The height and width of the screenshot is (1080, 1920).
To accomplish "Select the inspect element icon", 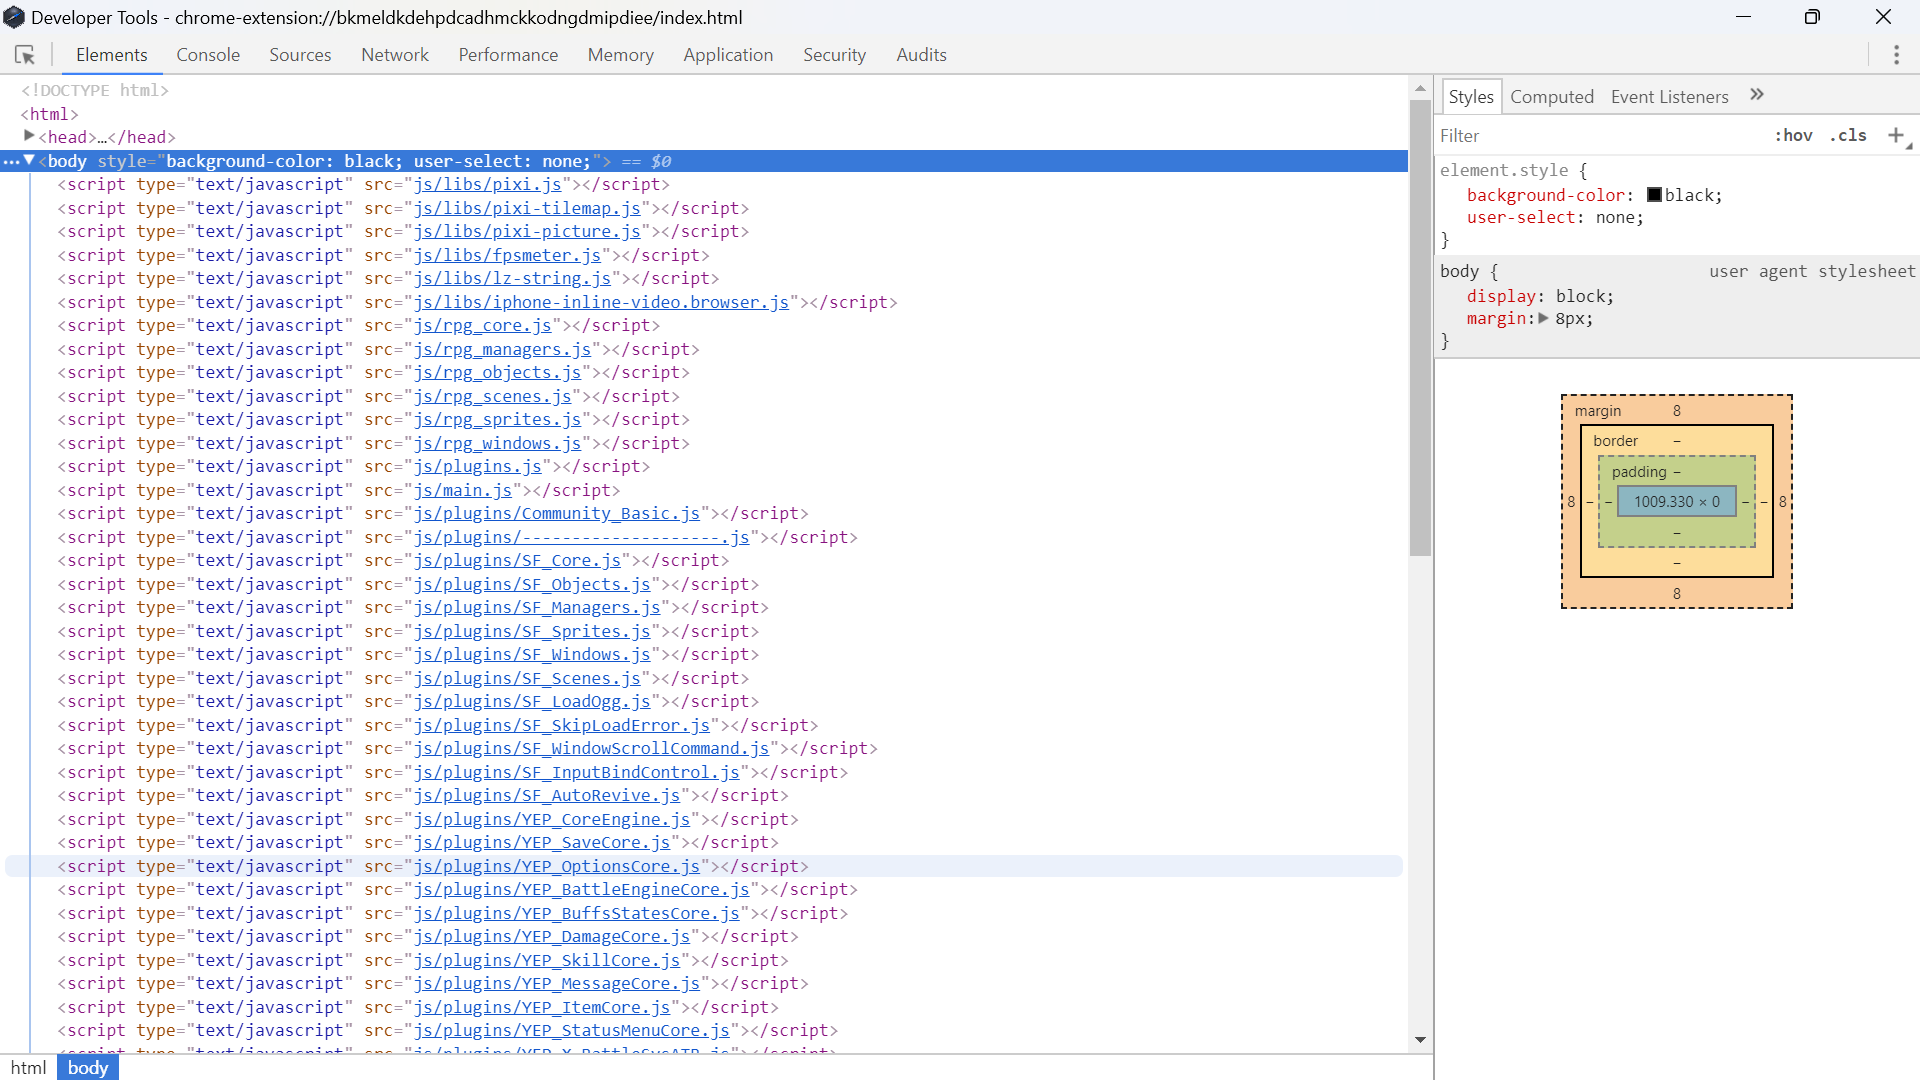I will click(x=25, y=54).
